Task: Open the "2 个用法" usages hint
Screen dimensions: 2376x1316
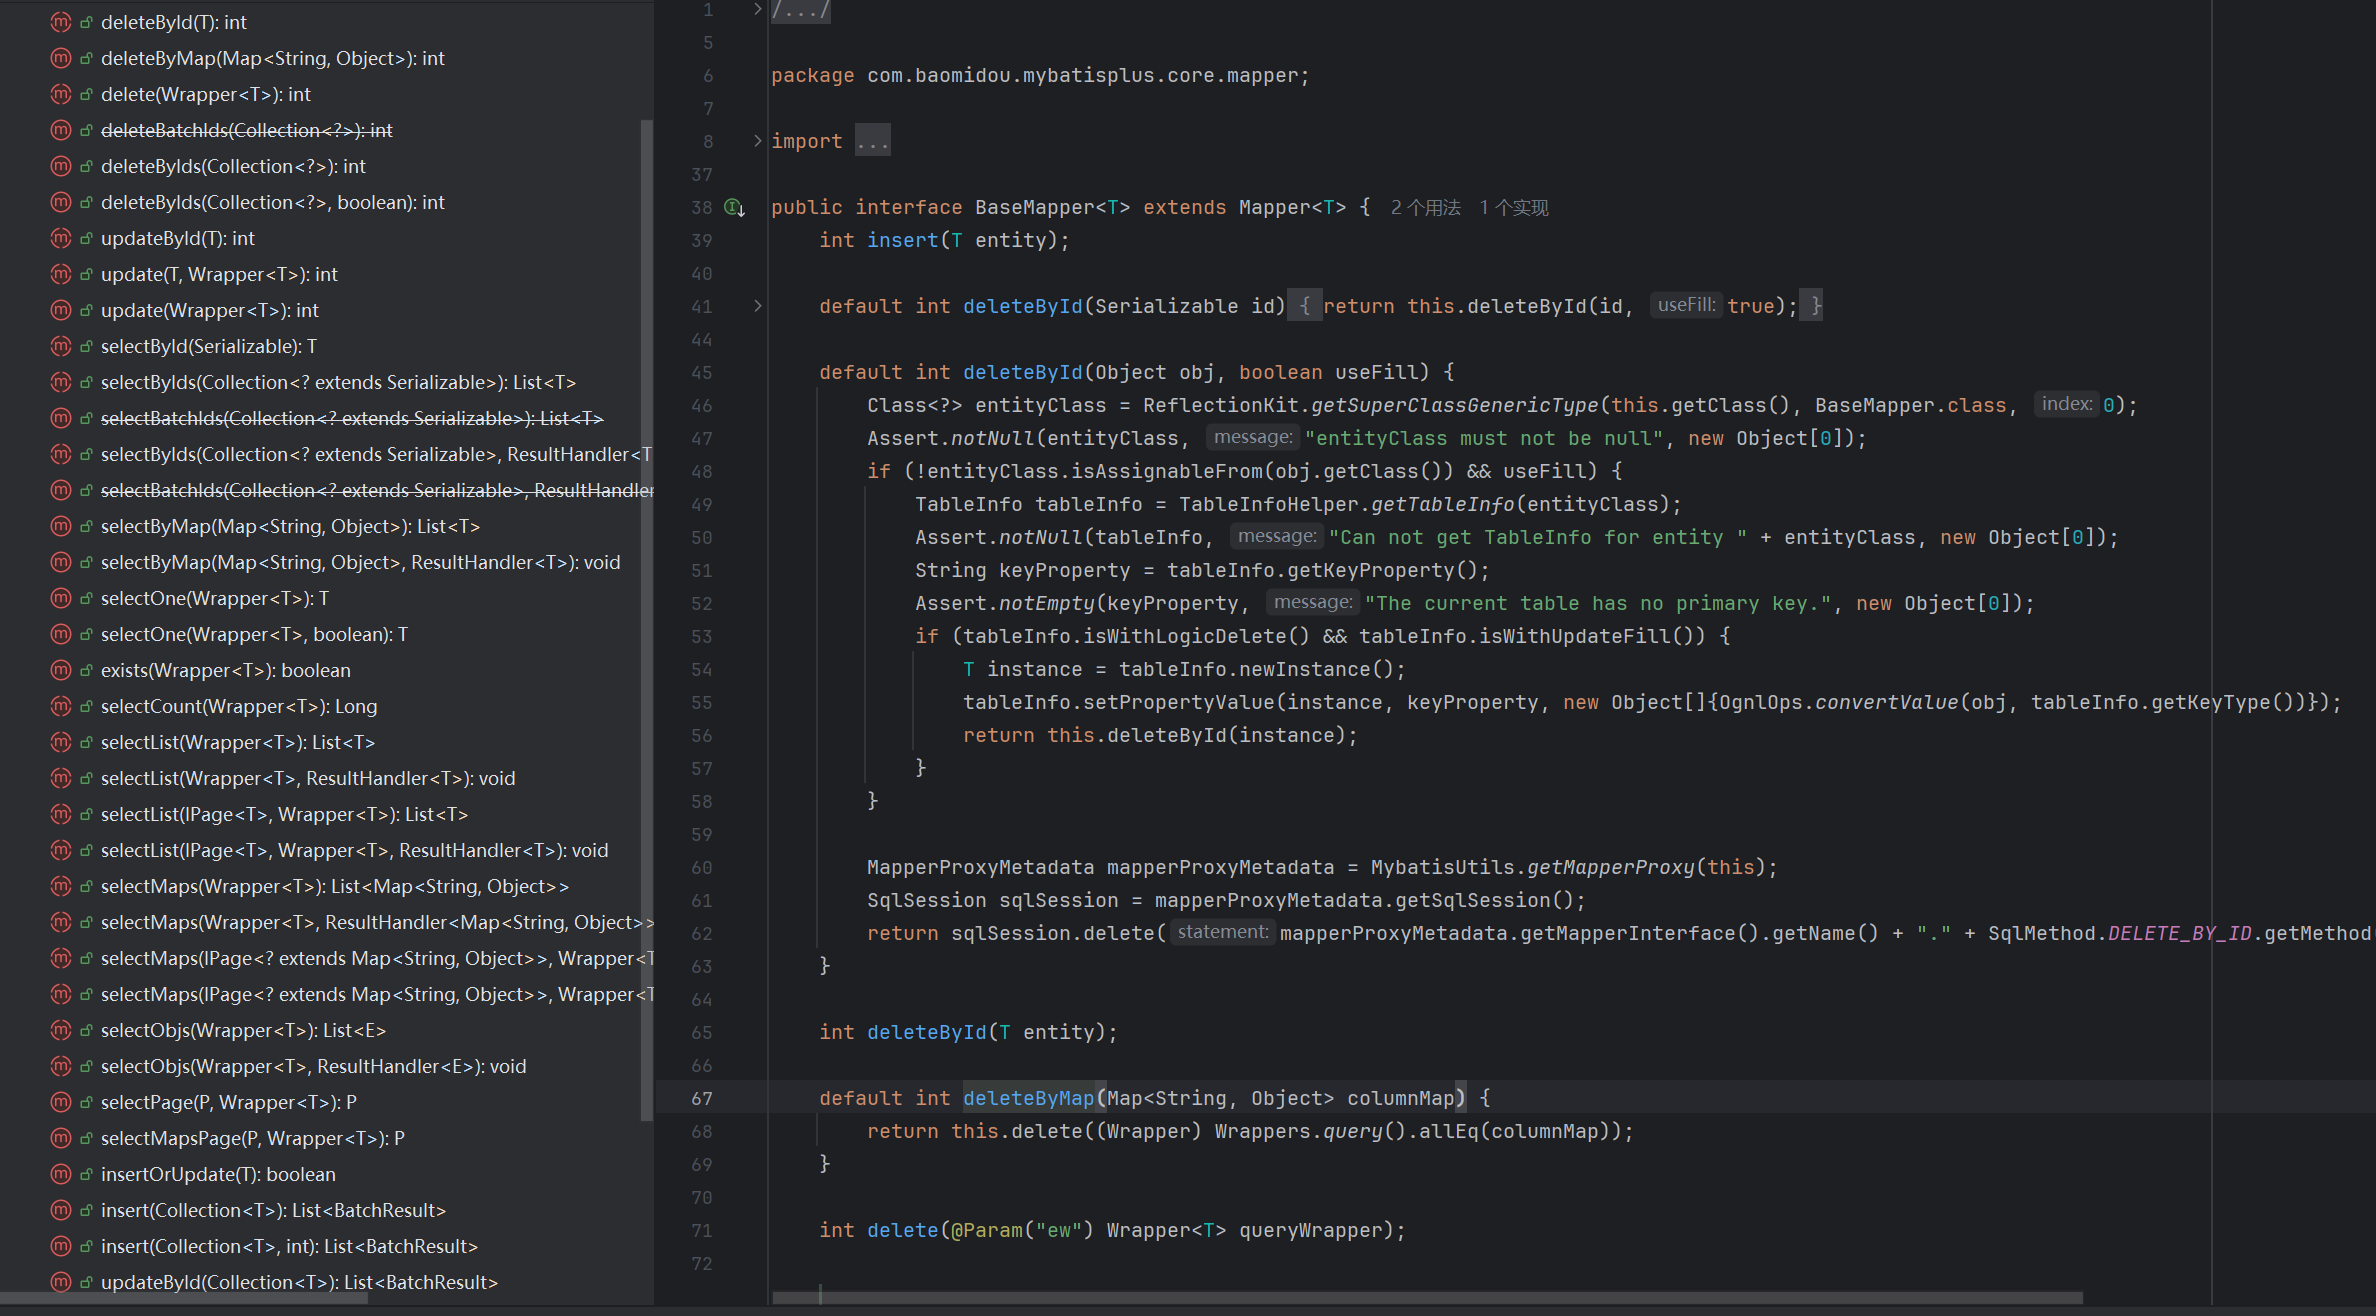Action: (1425, 208)
